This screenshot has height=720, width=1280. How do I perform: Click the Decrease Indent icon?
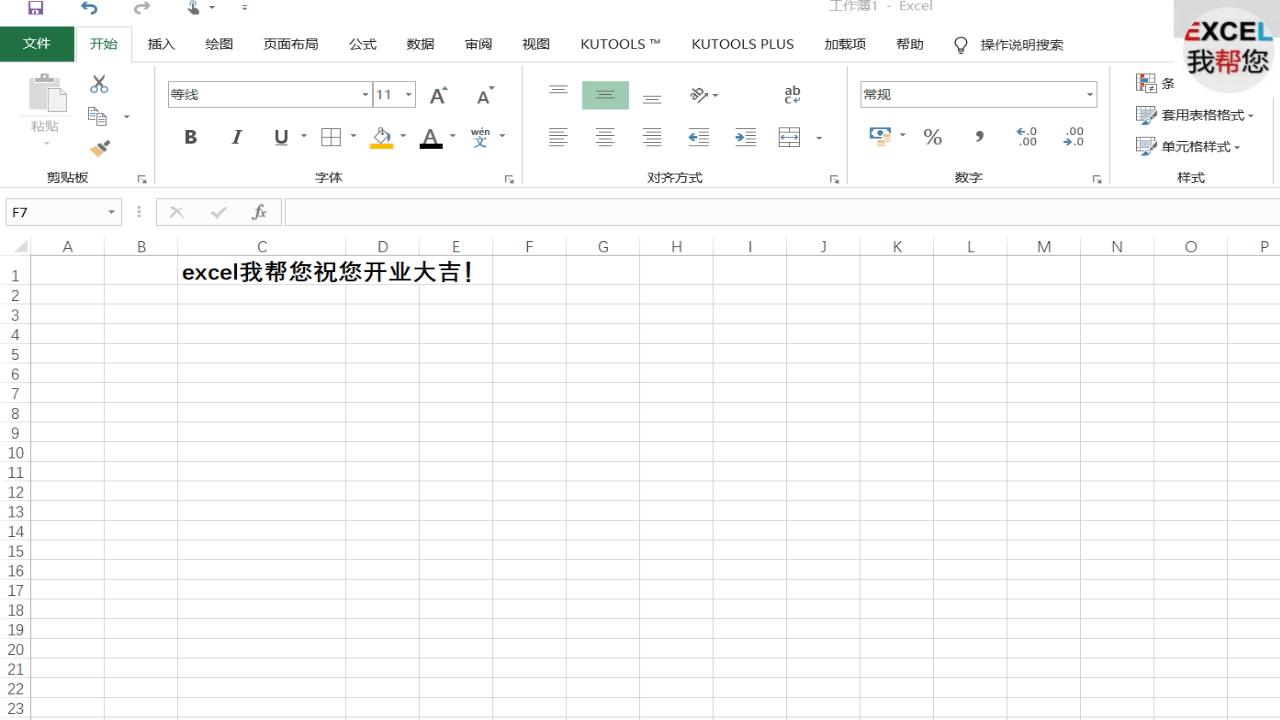tap(698, 137)
